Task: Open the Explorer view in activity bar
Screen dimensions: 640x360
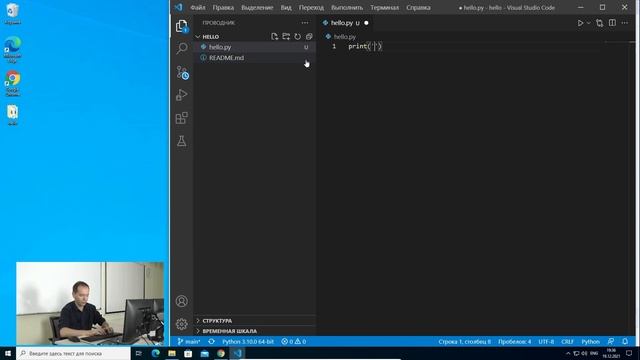Action: coord(182,26)
